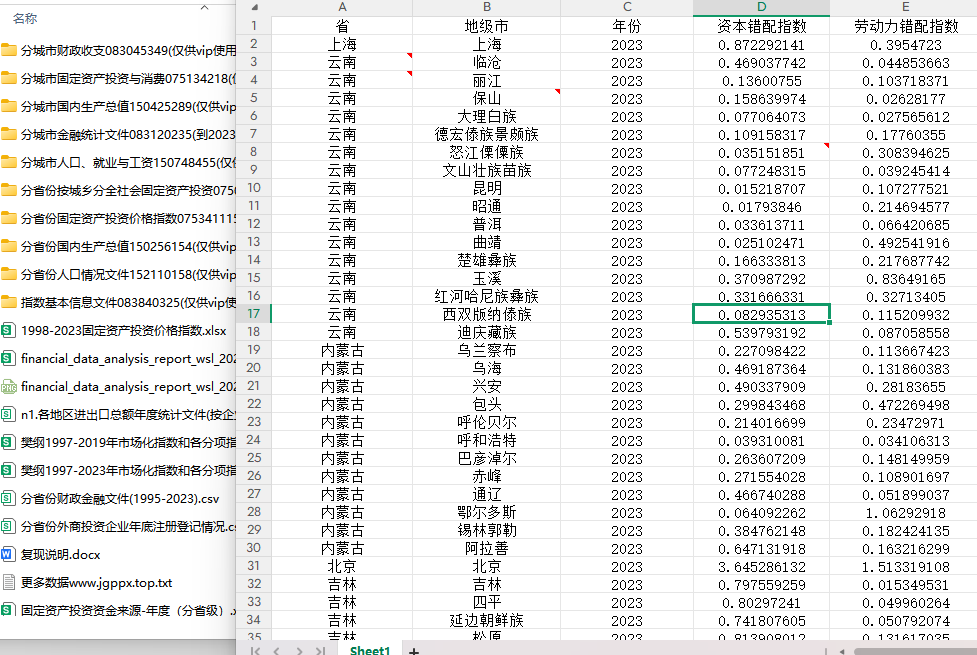Select the cell 0.872292141
This screenshot has width=977, height=655.
pos(761,45)
